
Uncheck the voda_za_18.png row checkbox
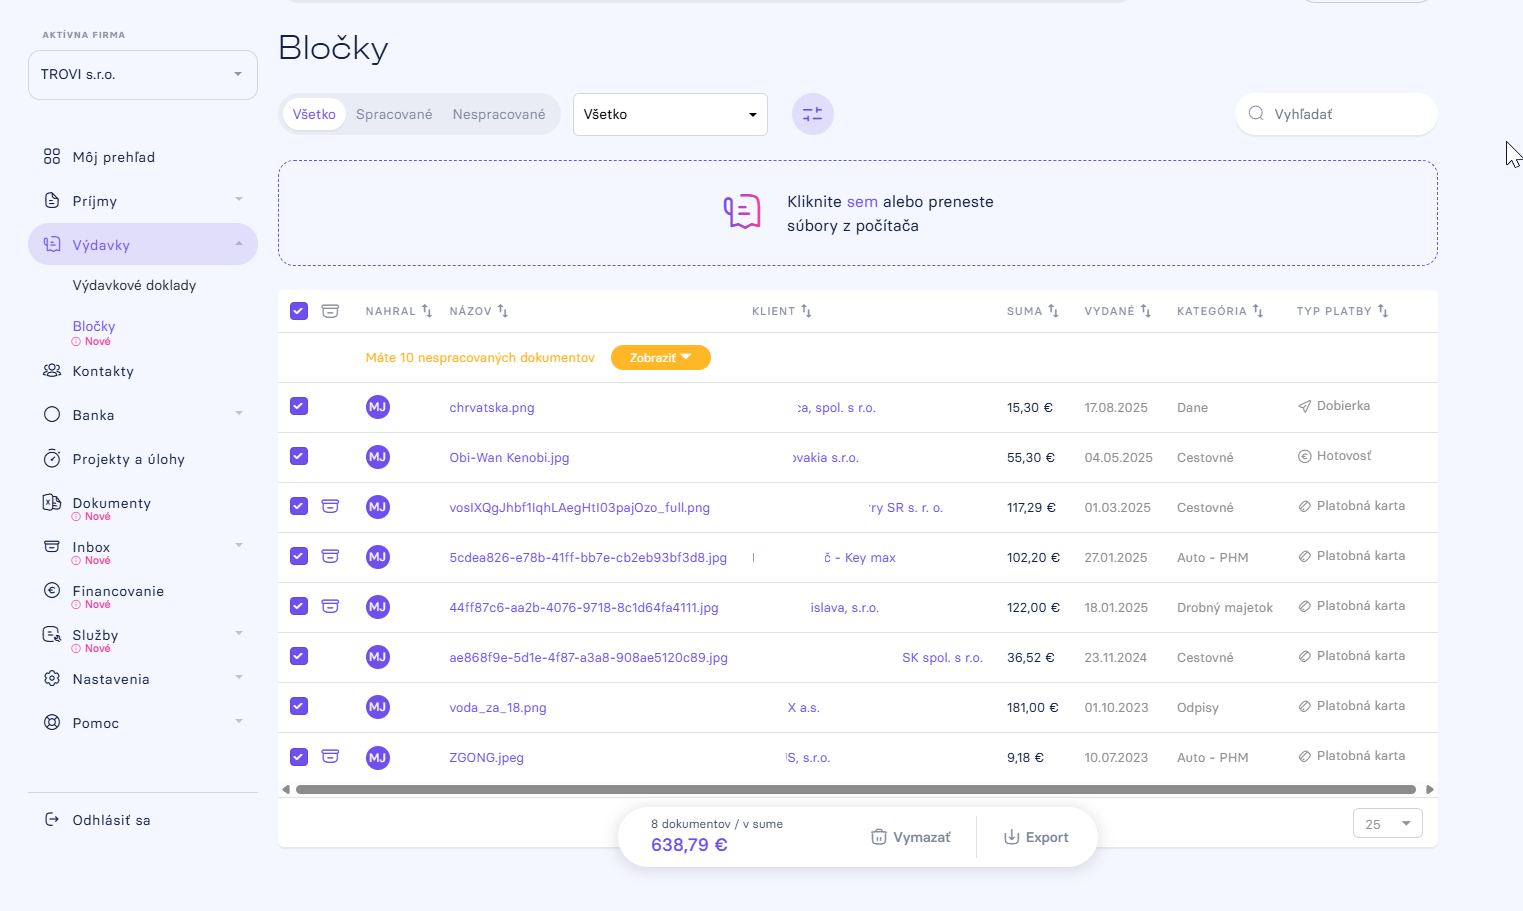[x=299, y=706]
